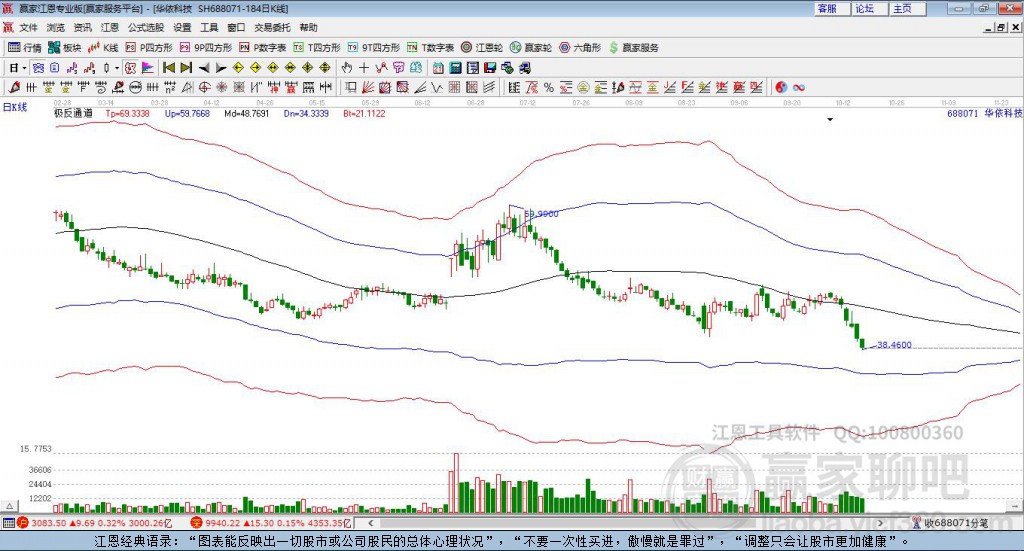Select the red pencil drawing tool

[x=14, y=87]
